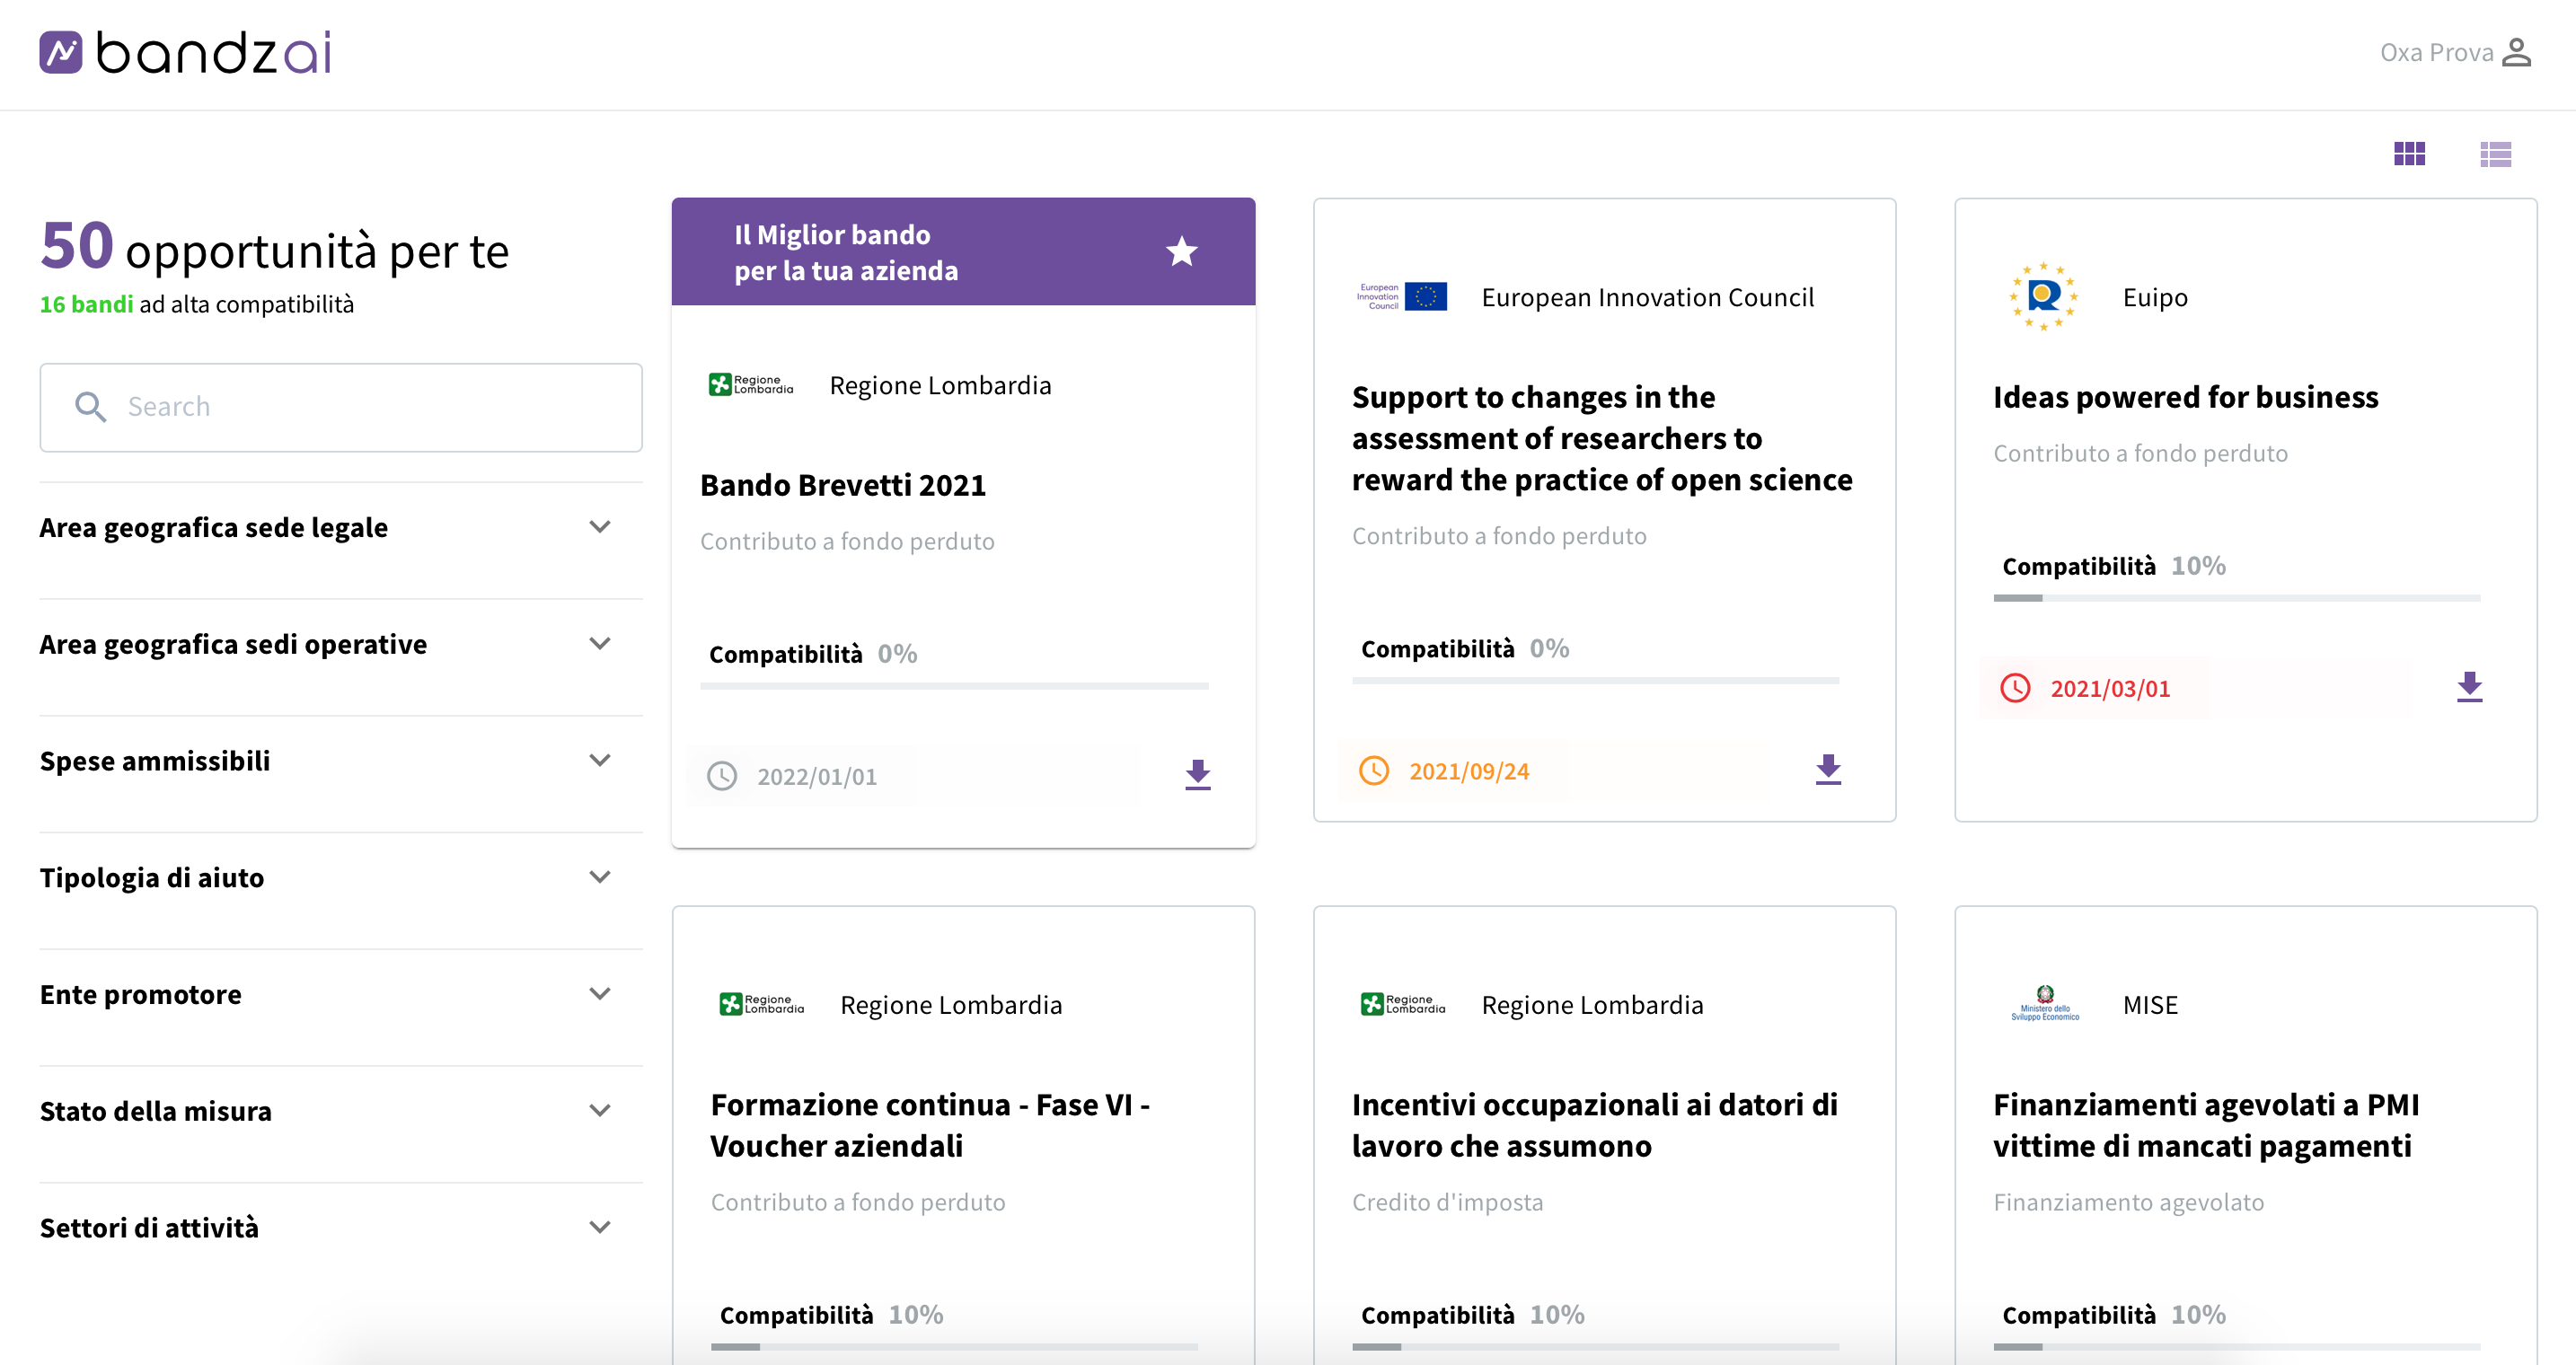Click Finanziamento agevolato aid type text
The image size is (2576, 1365).
2128,1203
